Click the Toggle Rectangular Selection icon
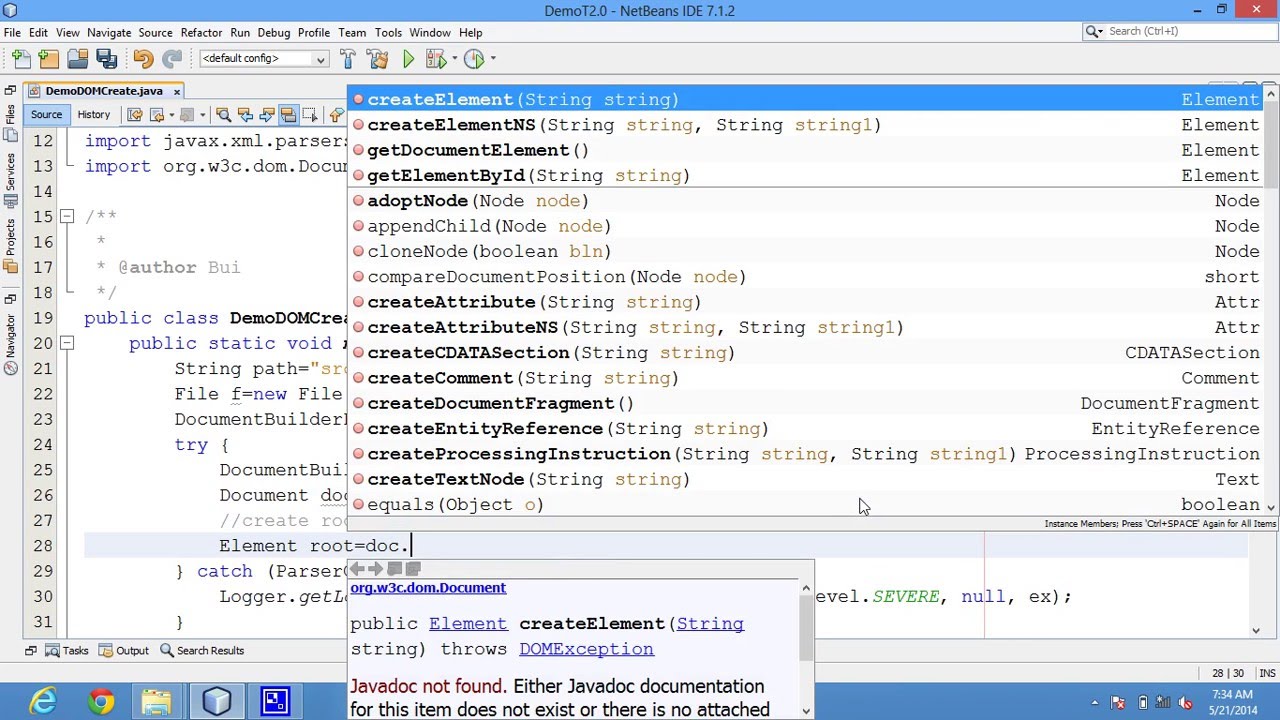Viewport: 1280px width, 720px height. click(x=309, y=115)
